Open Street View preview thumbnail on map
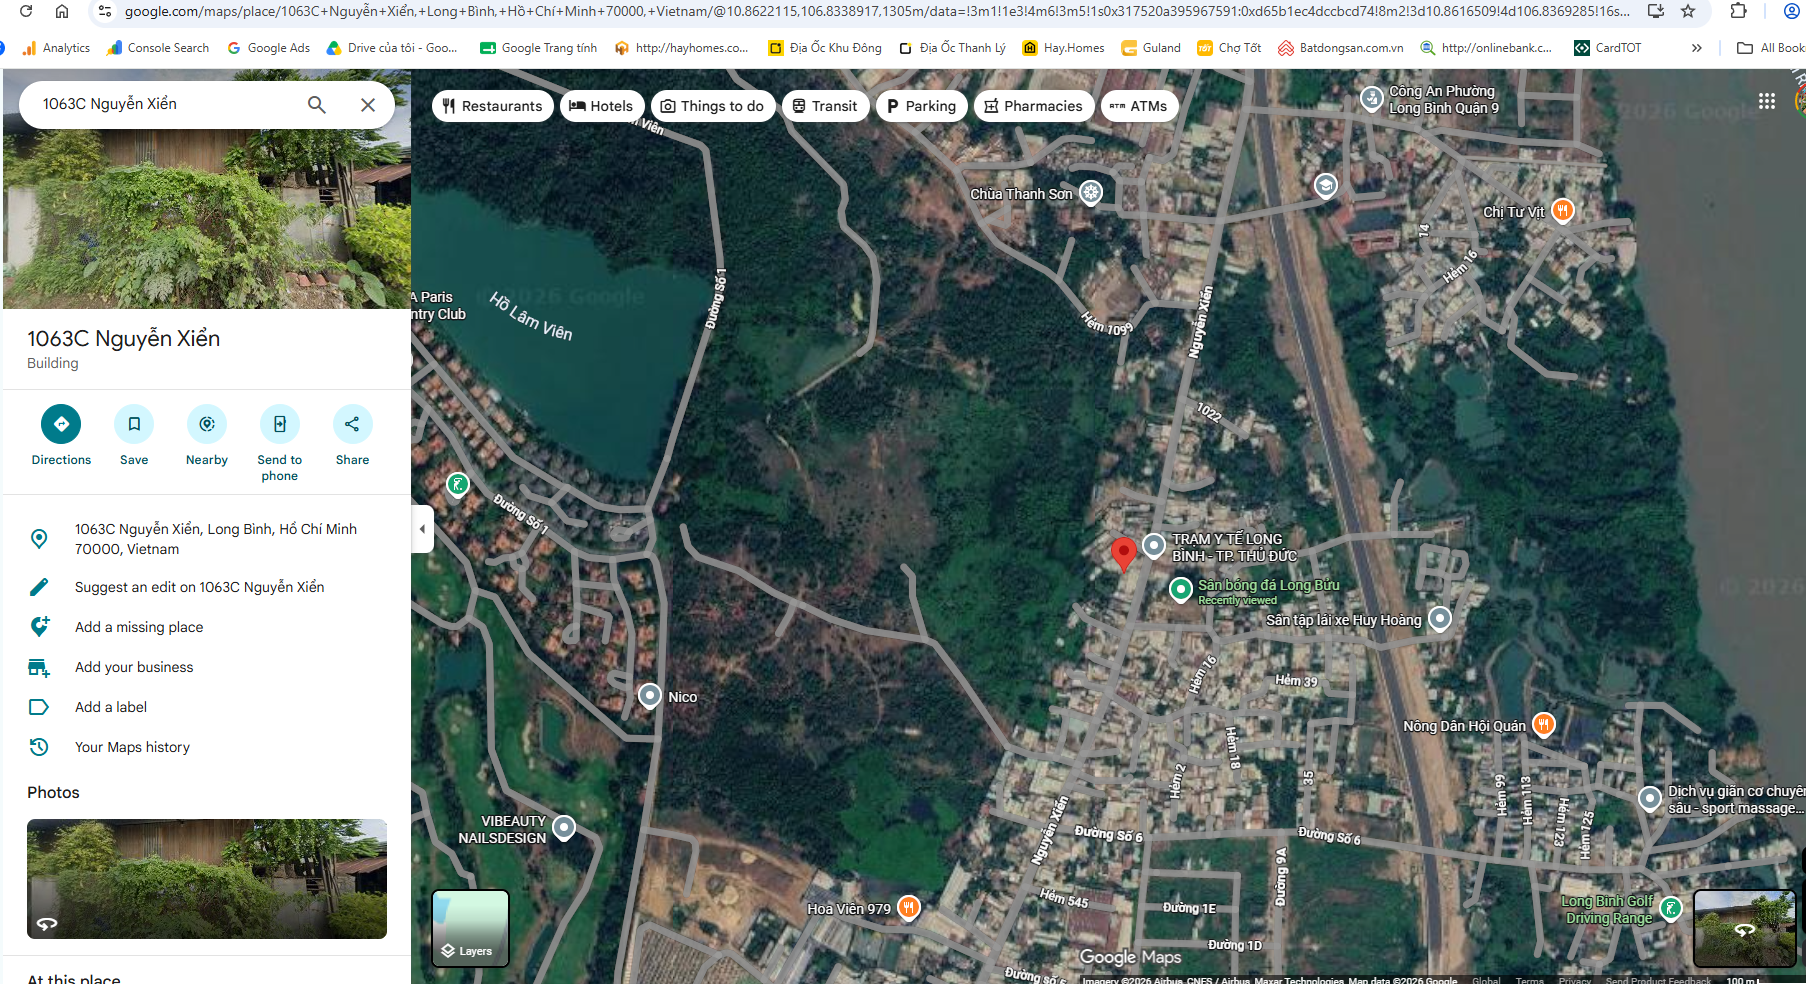 [1745, 928]
